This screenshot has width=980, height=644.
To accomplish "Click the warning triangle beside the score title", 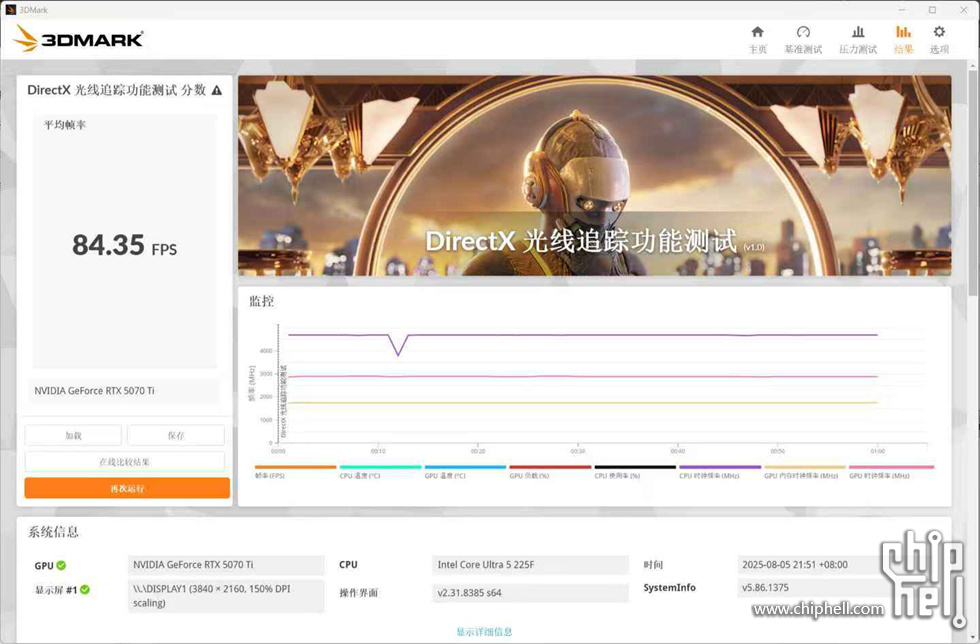I will [x=217, y=91].
